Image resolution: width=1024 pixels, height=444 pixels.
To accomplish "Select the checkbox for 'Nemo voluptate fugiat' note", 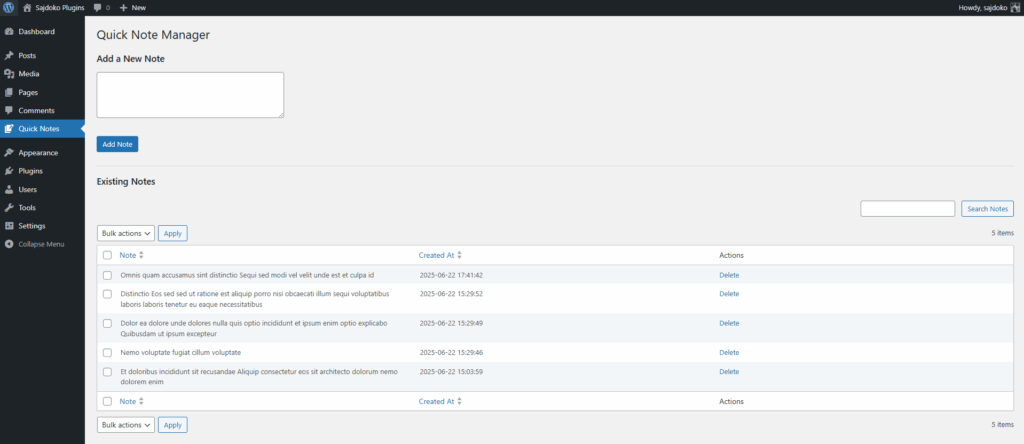I will pos(107,353).
